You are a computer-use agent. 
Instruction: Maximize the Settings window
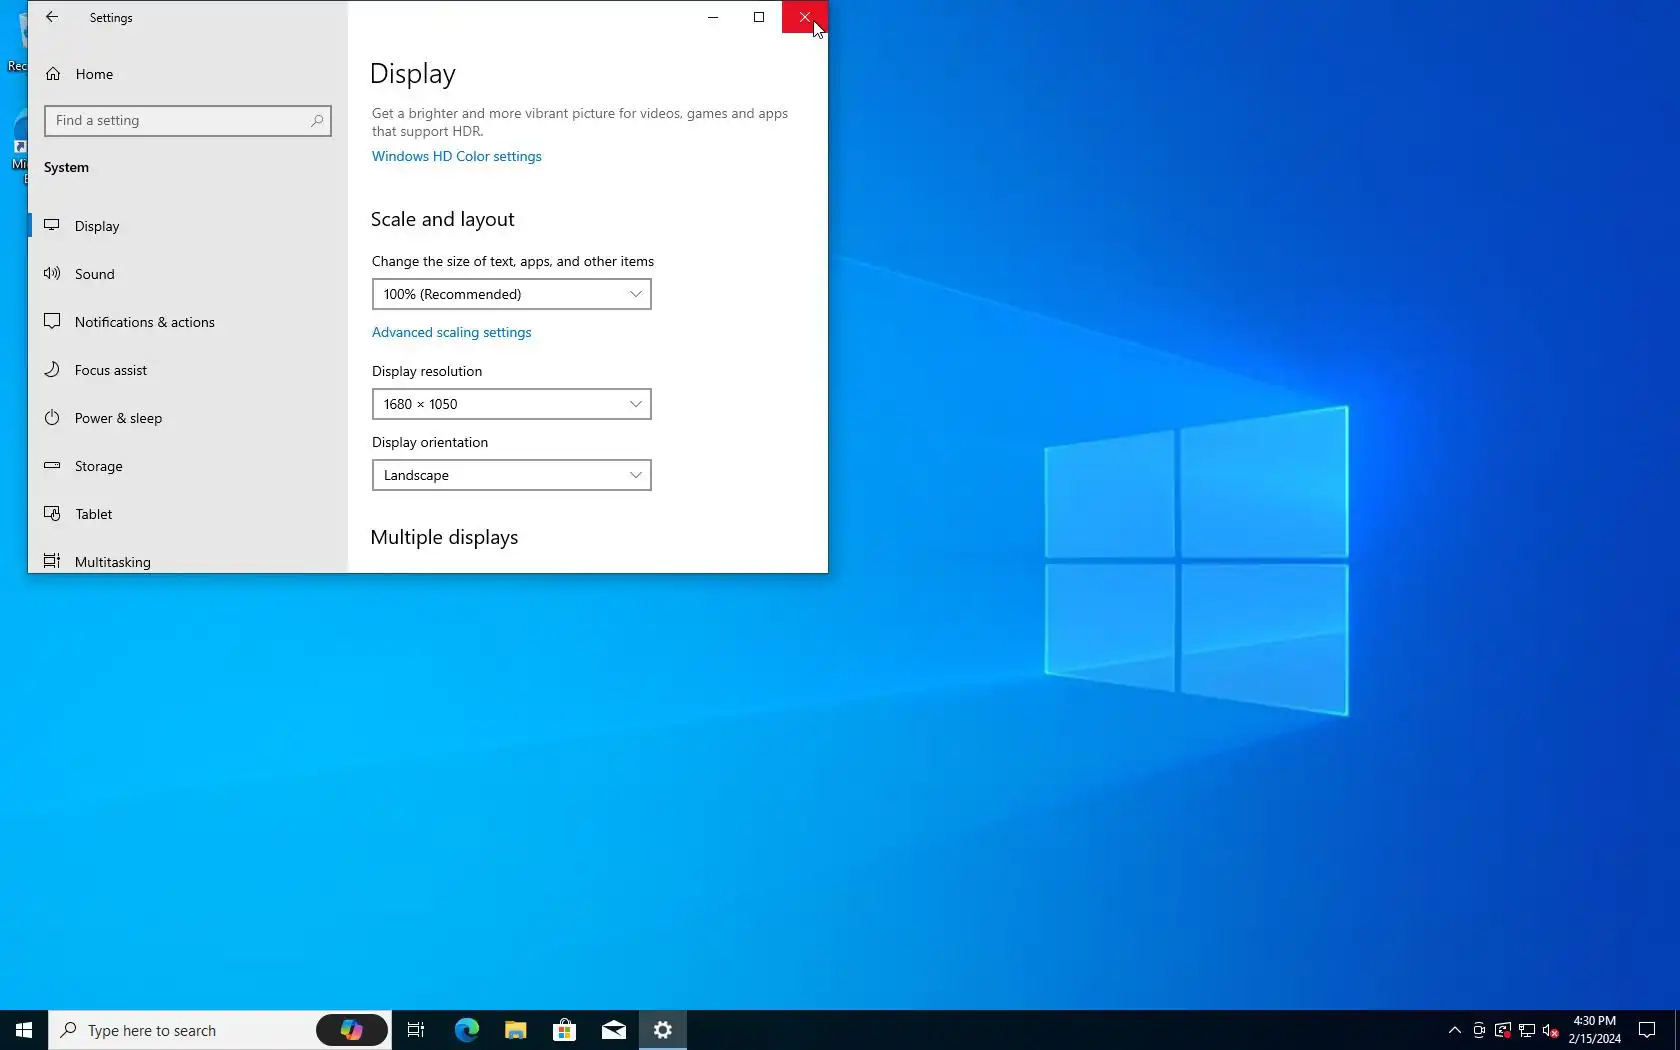[x=759, y=17]
